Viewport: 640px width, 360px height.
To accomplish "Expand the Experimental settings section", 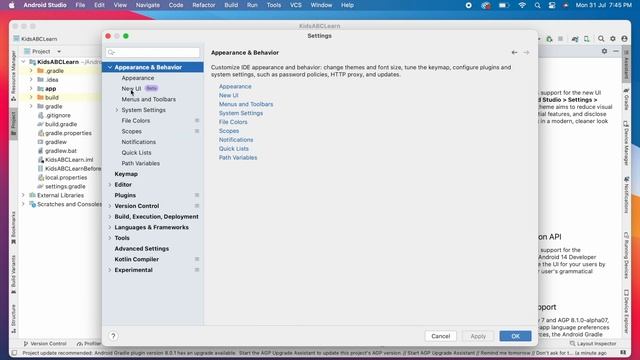I will (110, 270).
